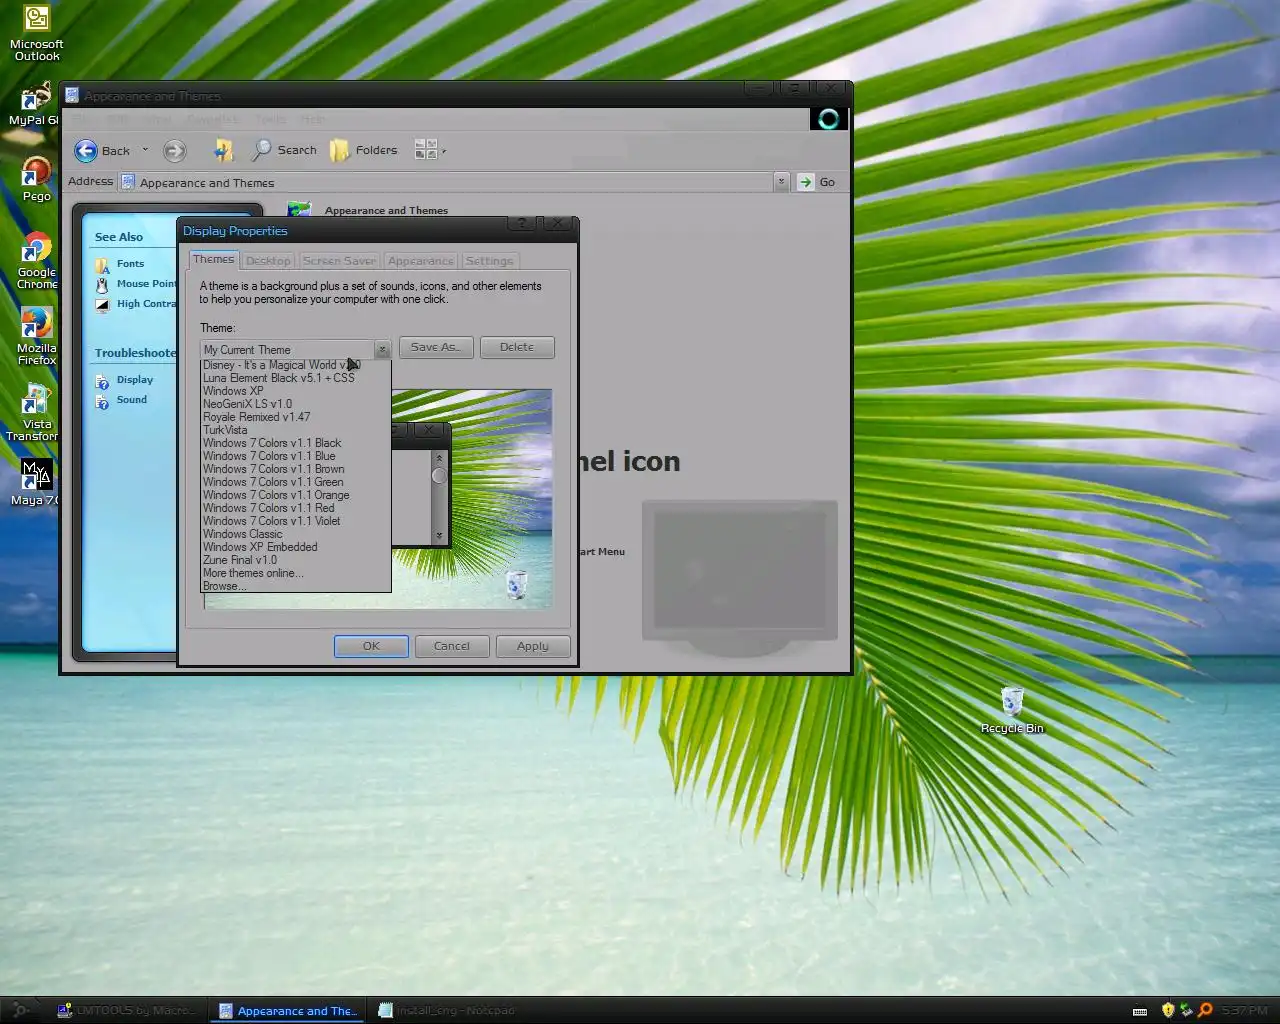
Task: Select NeoGeniX LS v1.0 theme
Action: coord(295,404)
